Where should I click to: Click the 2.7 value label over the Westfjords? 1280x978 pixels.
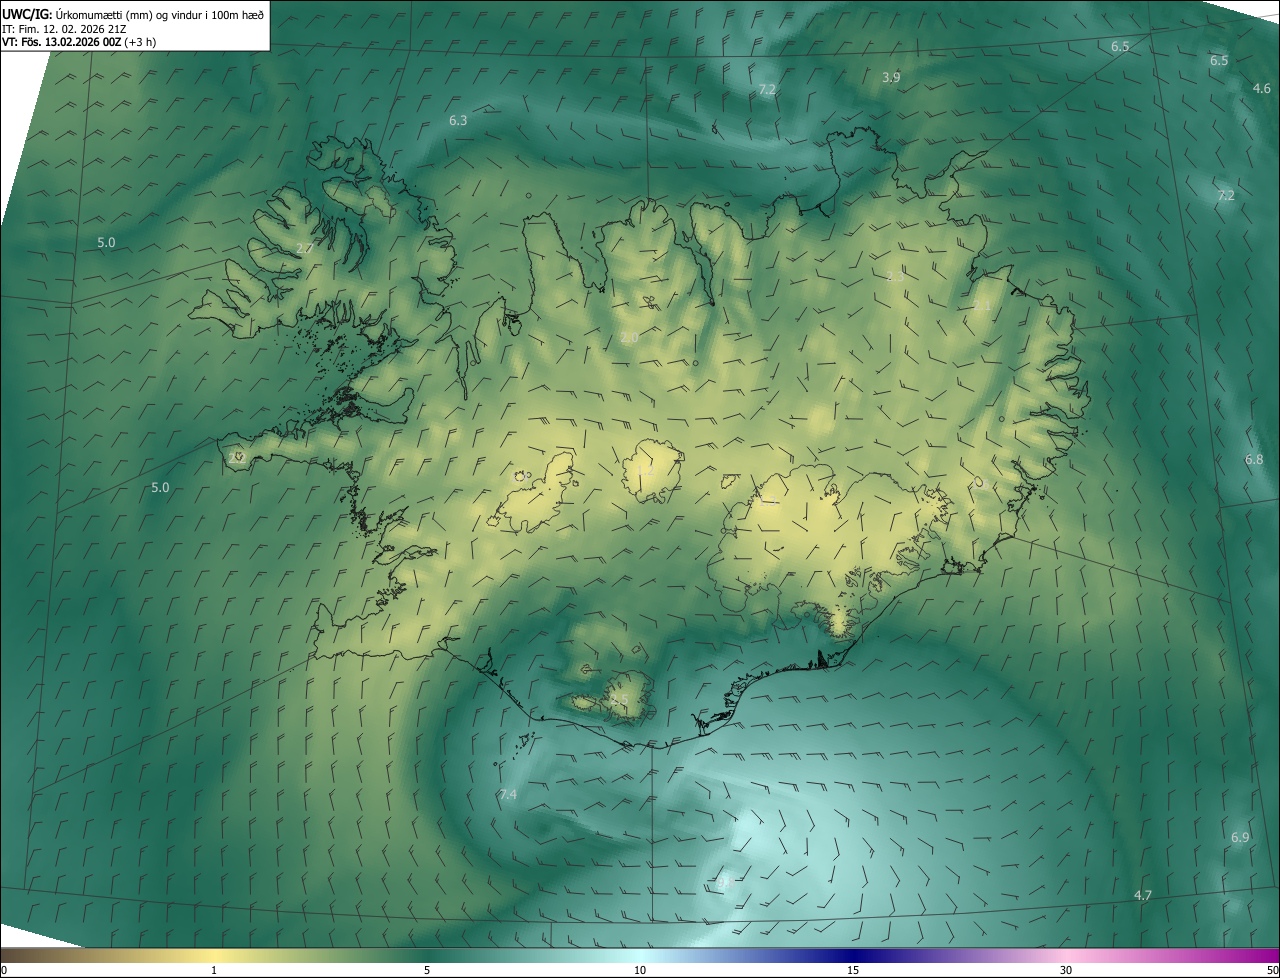coord(305,247)
